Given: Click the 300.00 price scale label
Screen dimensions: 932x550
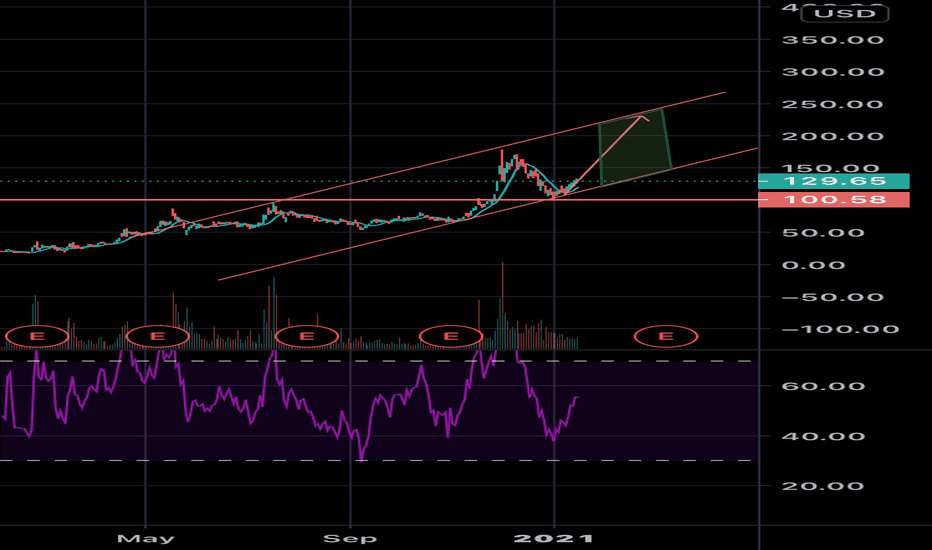Looking at the screenshot, I should coord(833,73).
